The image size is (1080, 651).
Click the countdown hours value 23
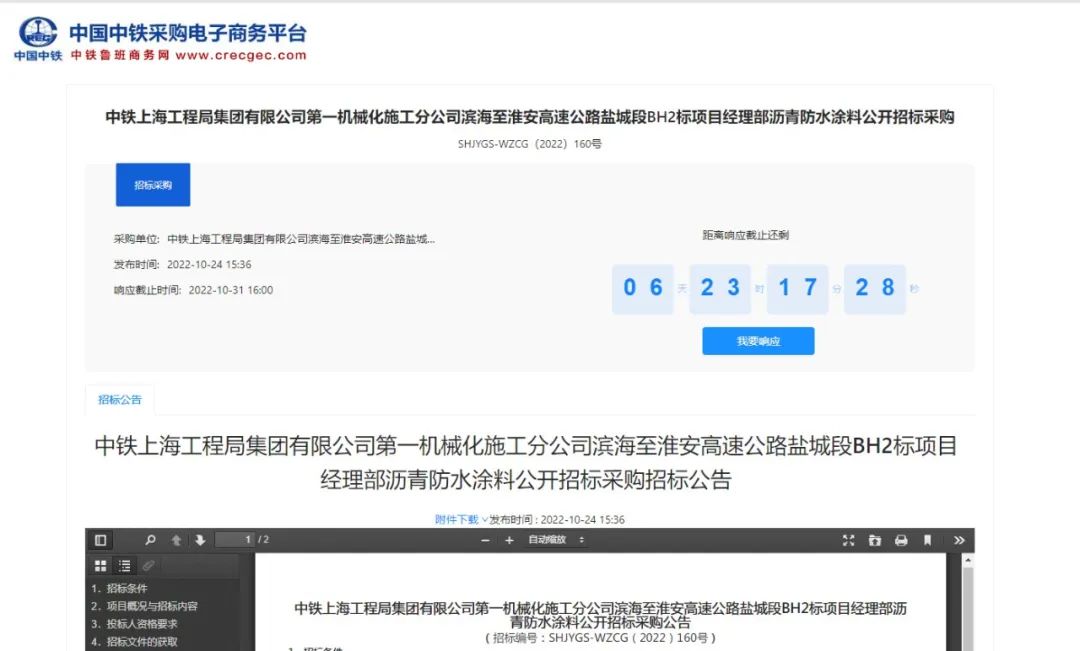pos(720,288)
